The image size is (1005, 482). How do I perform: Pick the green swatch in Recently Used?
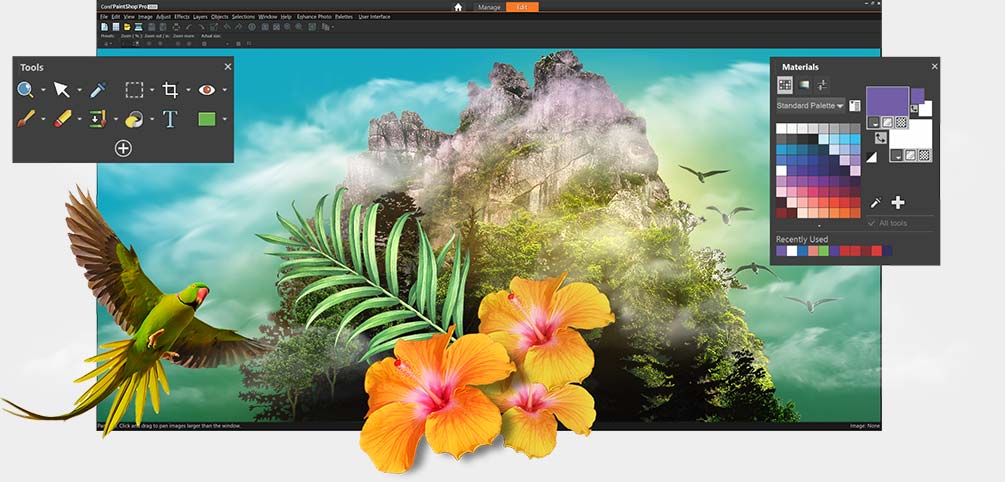[823, 251]
